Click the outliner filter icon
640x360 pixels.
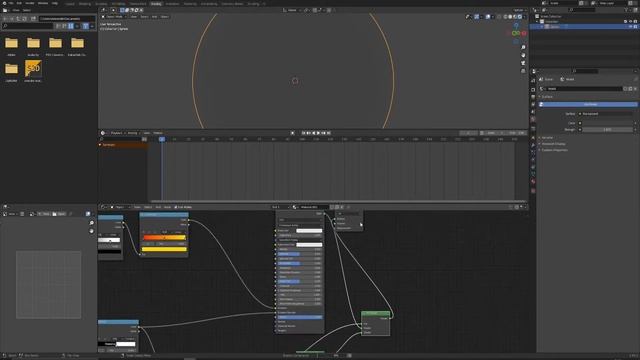pos(627,10)
